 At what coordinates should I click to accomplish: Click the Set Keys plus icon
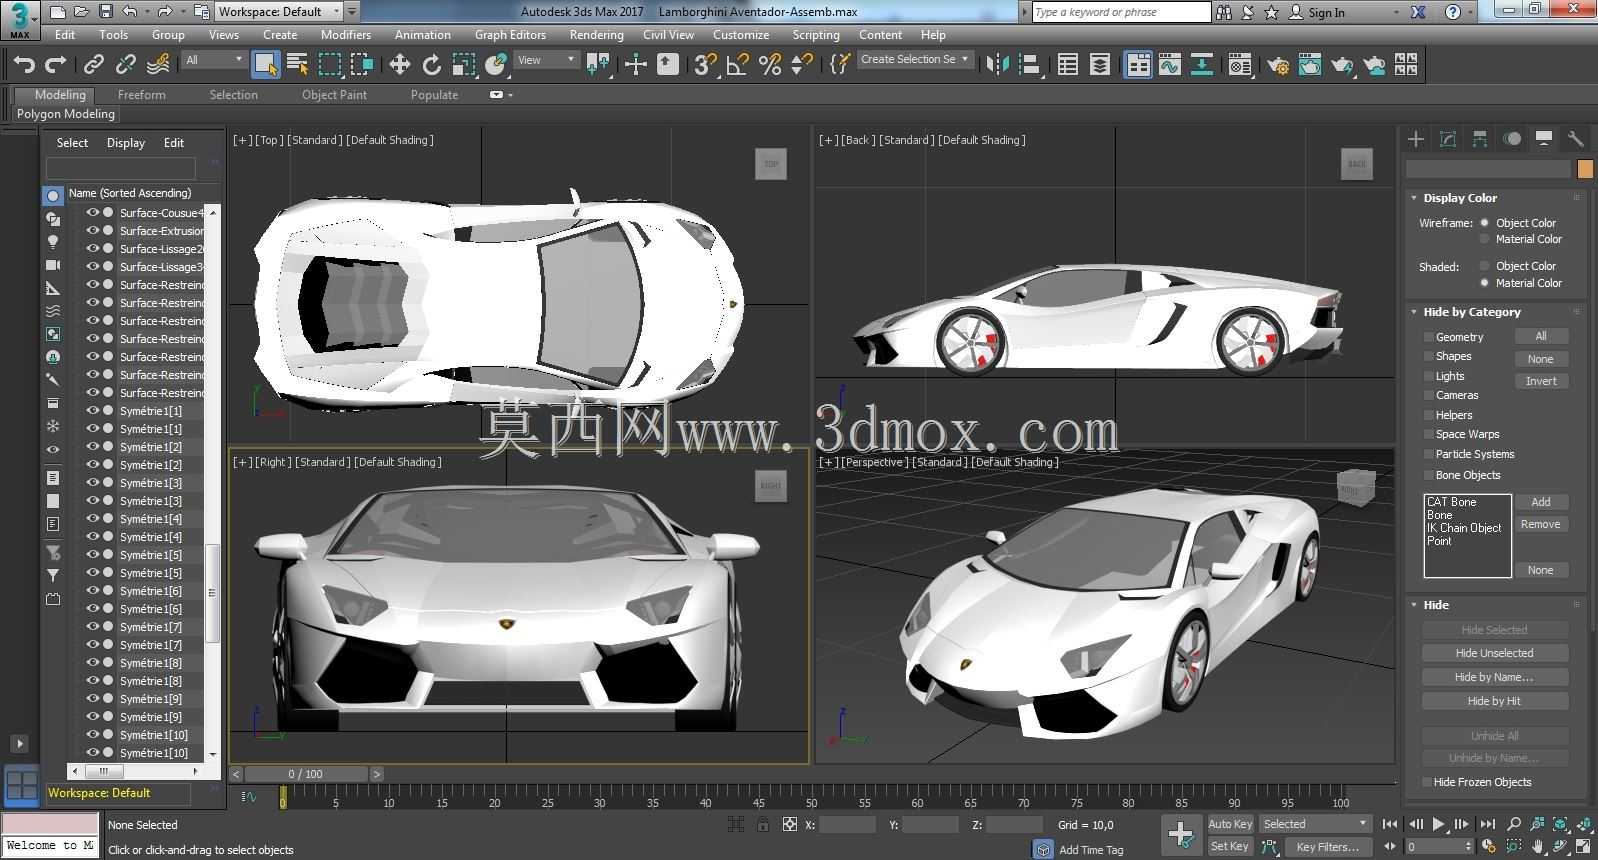pyautogui.click(x=1181, y=834)
